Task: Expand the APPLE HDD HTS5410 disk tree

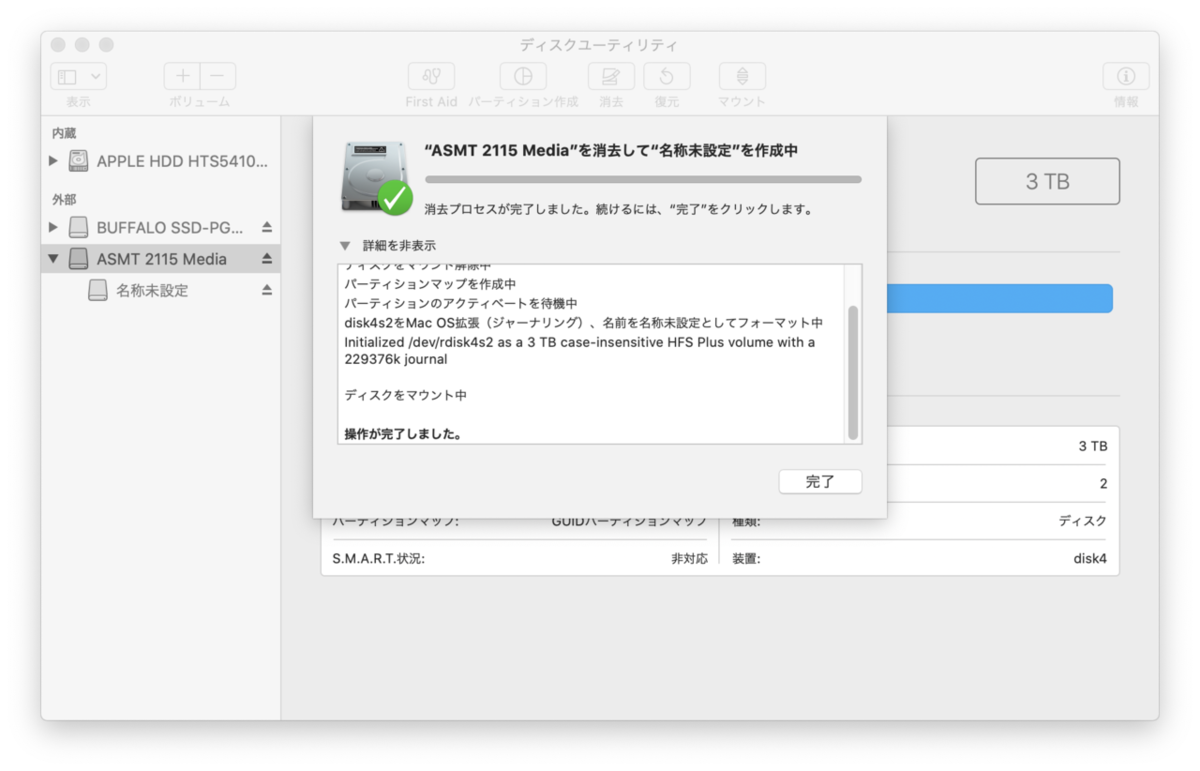Action: coord(53,160)
